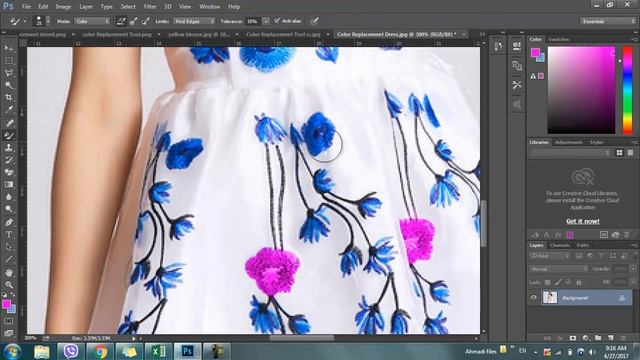Select the Crop tool
The image size is (640, 360).
pyautogui.click(x=9, y=98)
